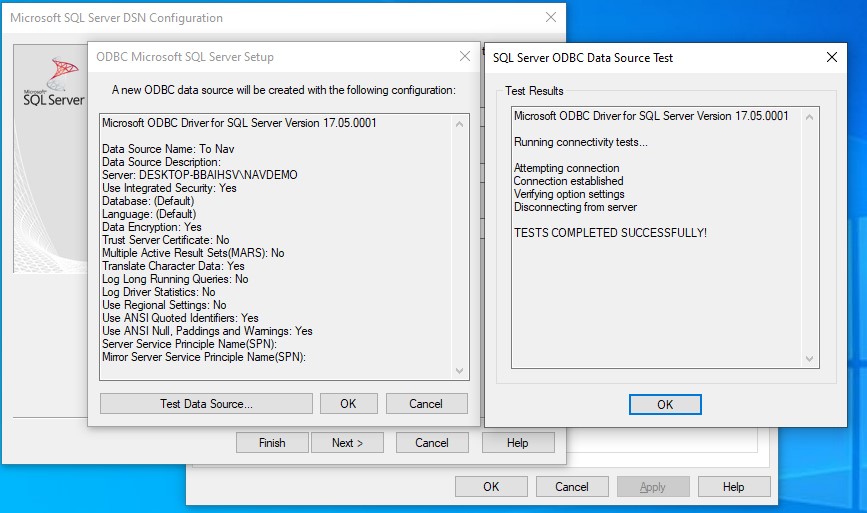
Task: Click 'Server Service Principle Name(SPN):' line
Action: coord(190,344)
